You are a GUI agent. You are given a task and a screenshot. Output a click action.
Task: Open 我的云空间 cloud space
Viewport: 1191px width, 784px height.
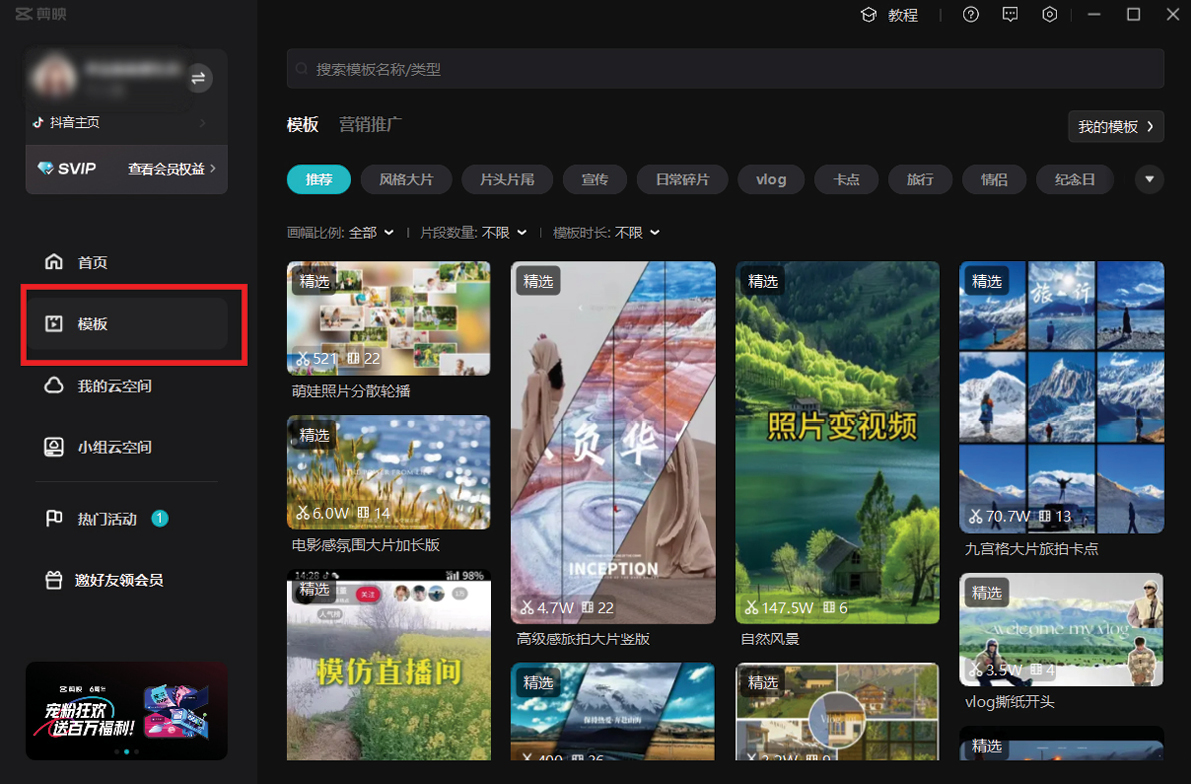point(114,386)
